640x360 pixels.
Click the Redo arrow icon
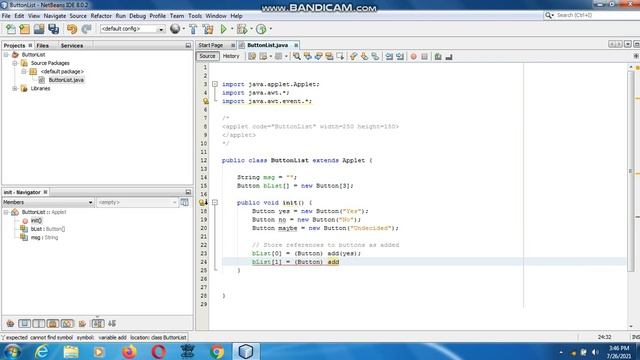coord(86,29)
